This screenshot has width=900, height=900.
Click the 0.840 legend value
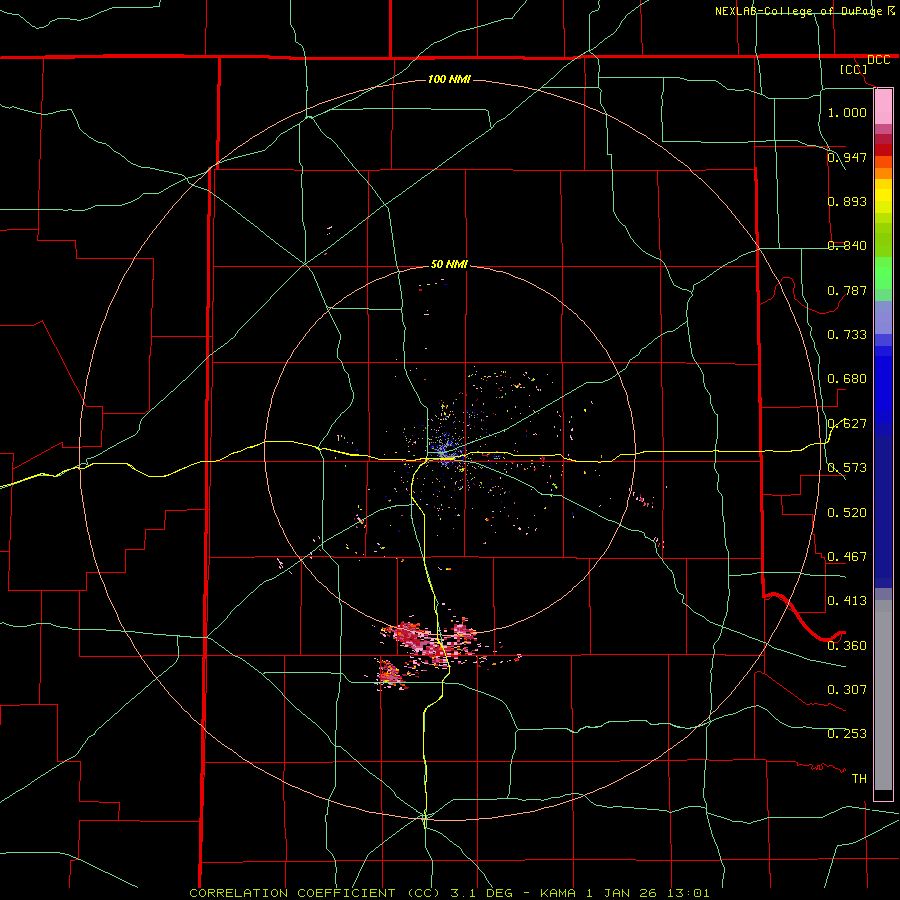pyautogui.click(x=847, y=246)
